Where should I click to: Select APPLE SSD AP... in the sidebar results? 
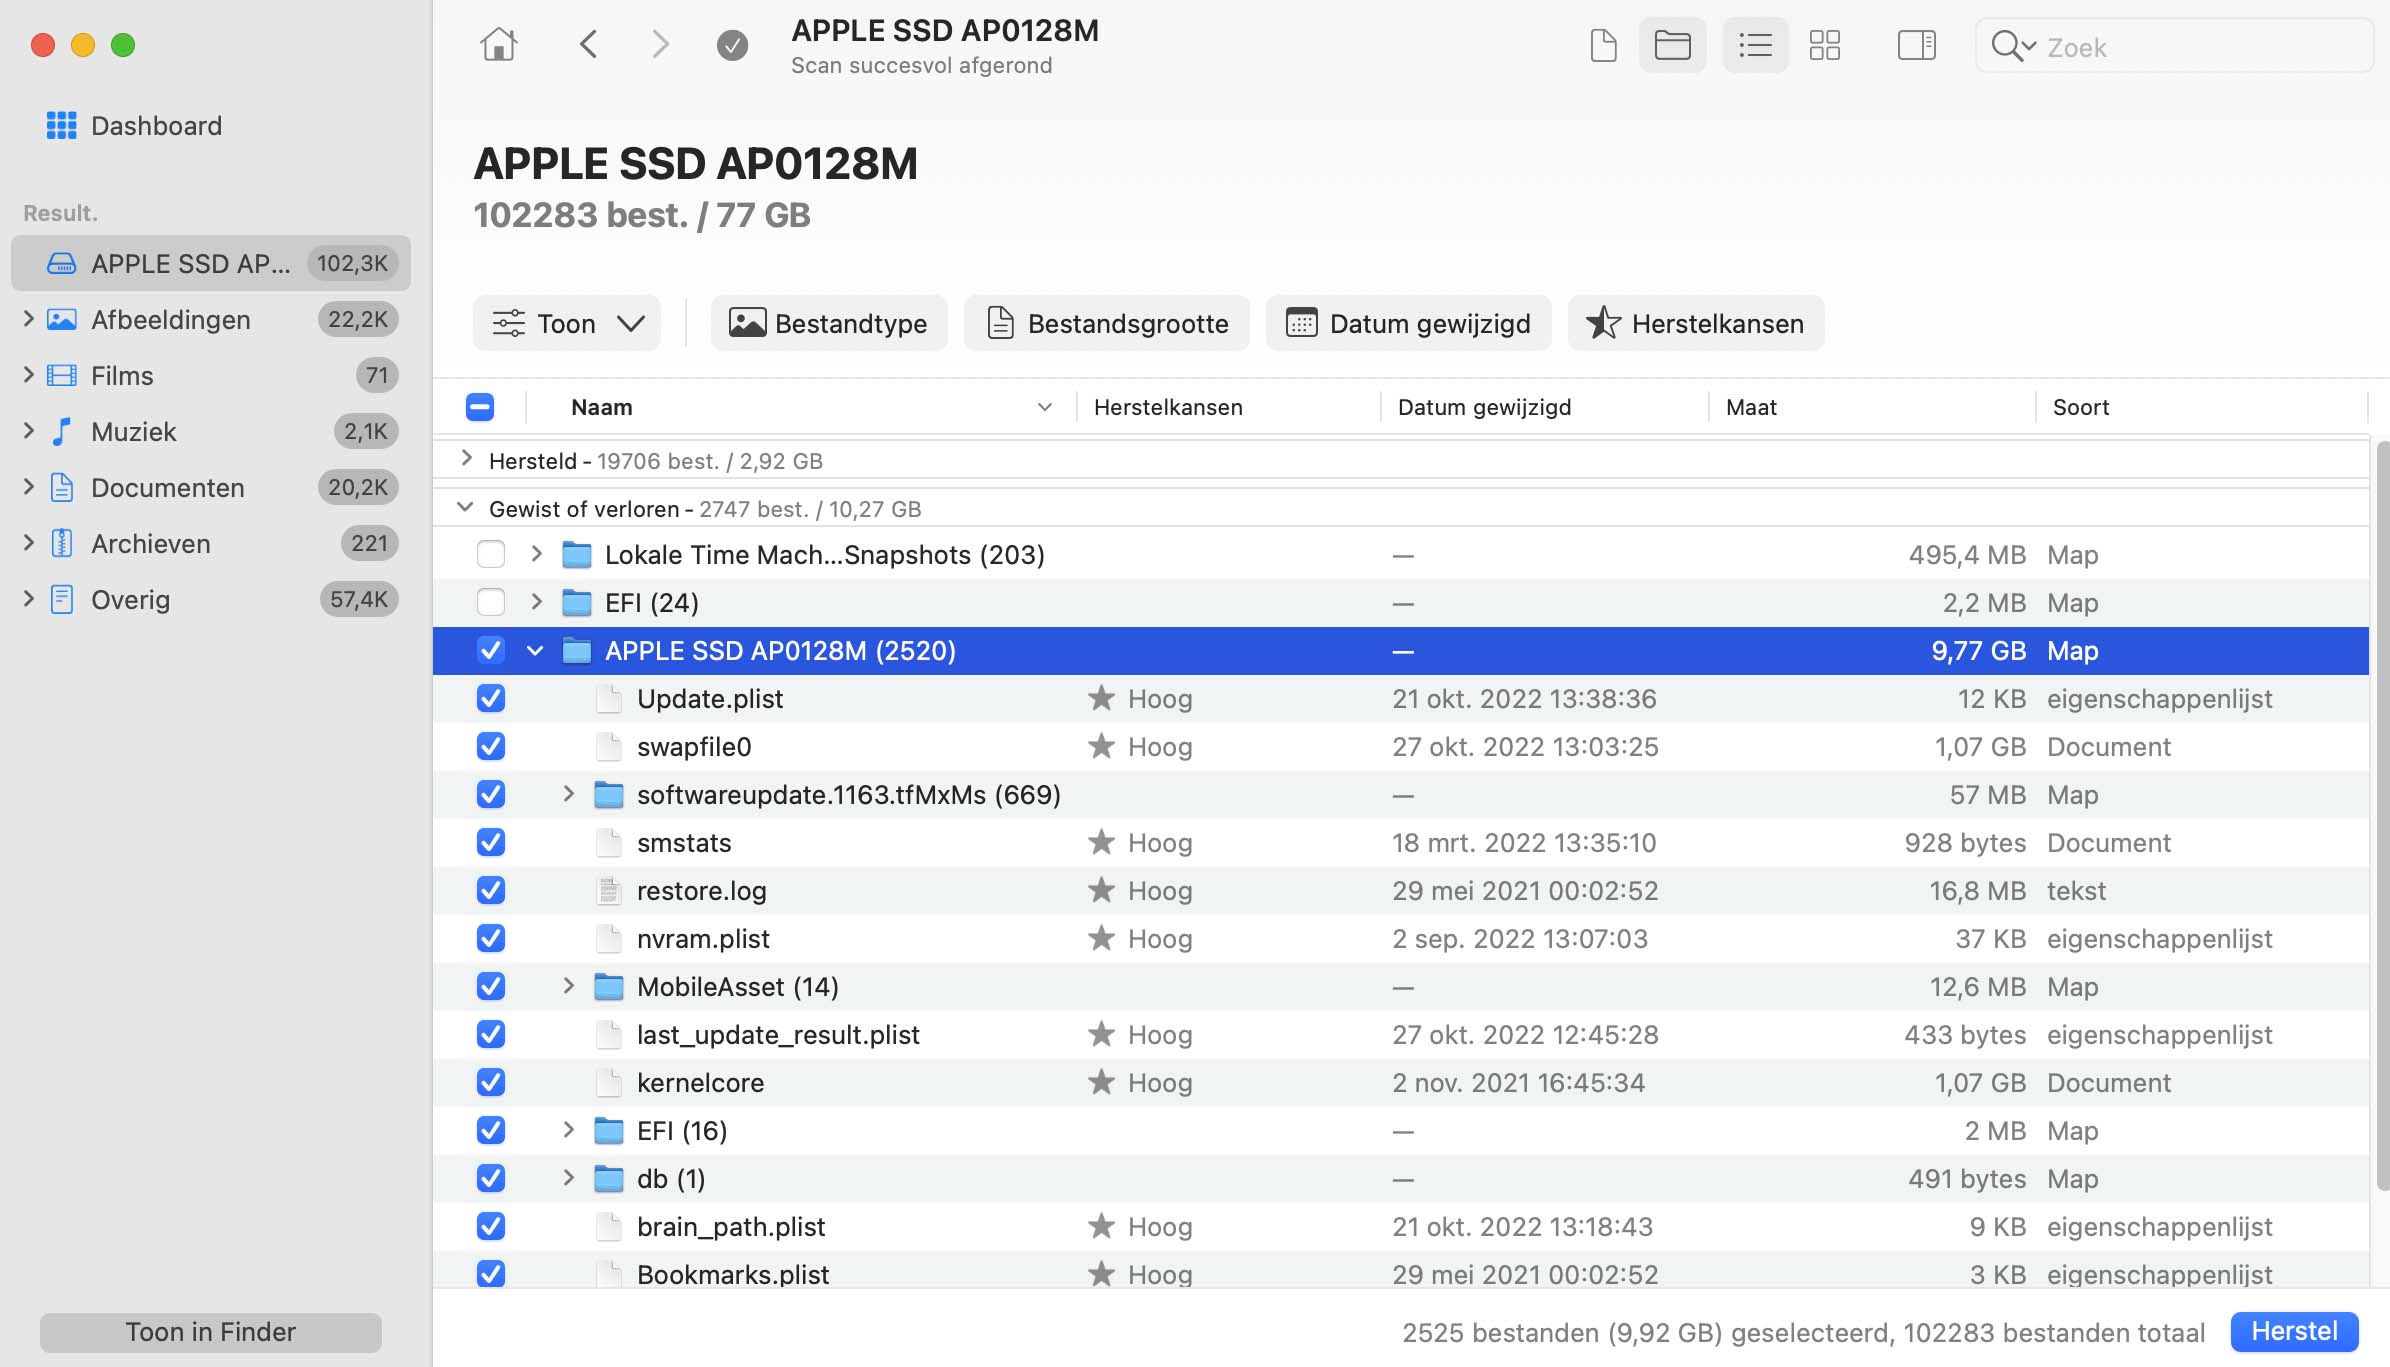(211, 263)
